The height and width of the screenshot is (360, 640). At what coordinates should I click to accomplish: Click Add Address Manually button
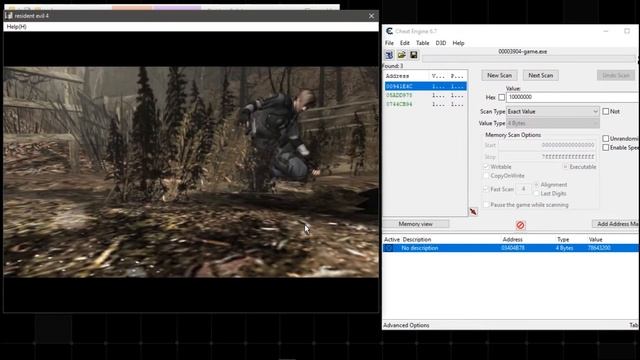coord(616,224)
